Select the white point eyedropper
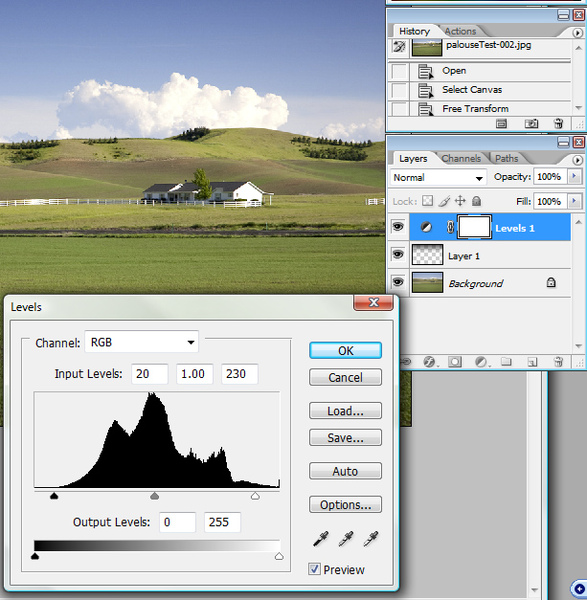This screenshot has height=600, width=587. 371,538
